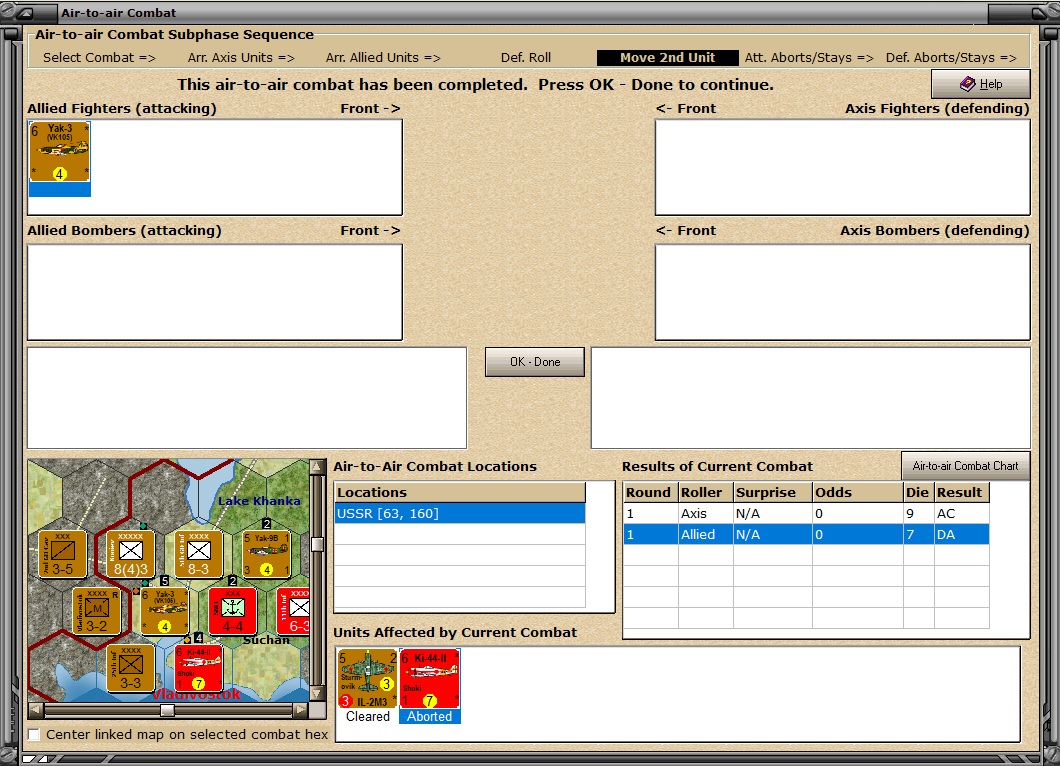This screenshot has height=766, width=1060.
Task: Select the 3-2 Vladivostok militia counter on map
Action: pyautogui.click(x=97, y=611)
